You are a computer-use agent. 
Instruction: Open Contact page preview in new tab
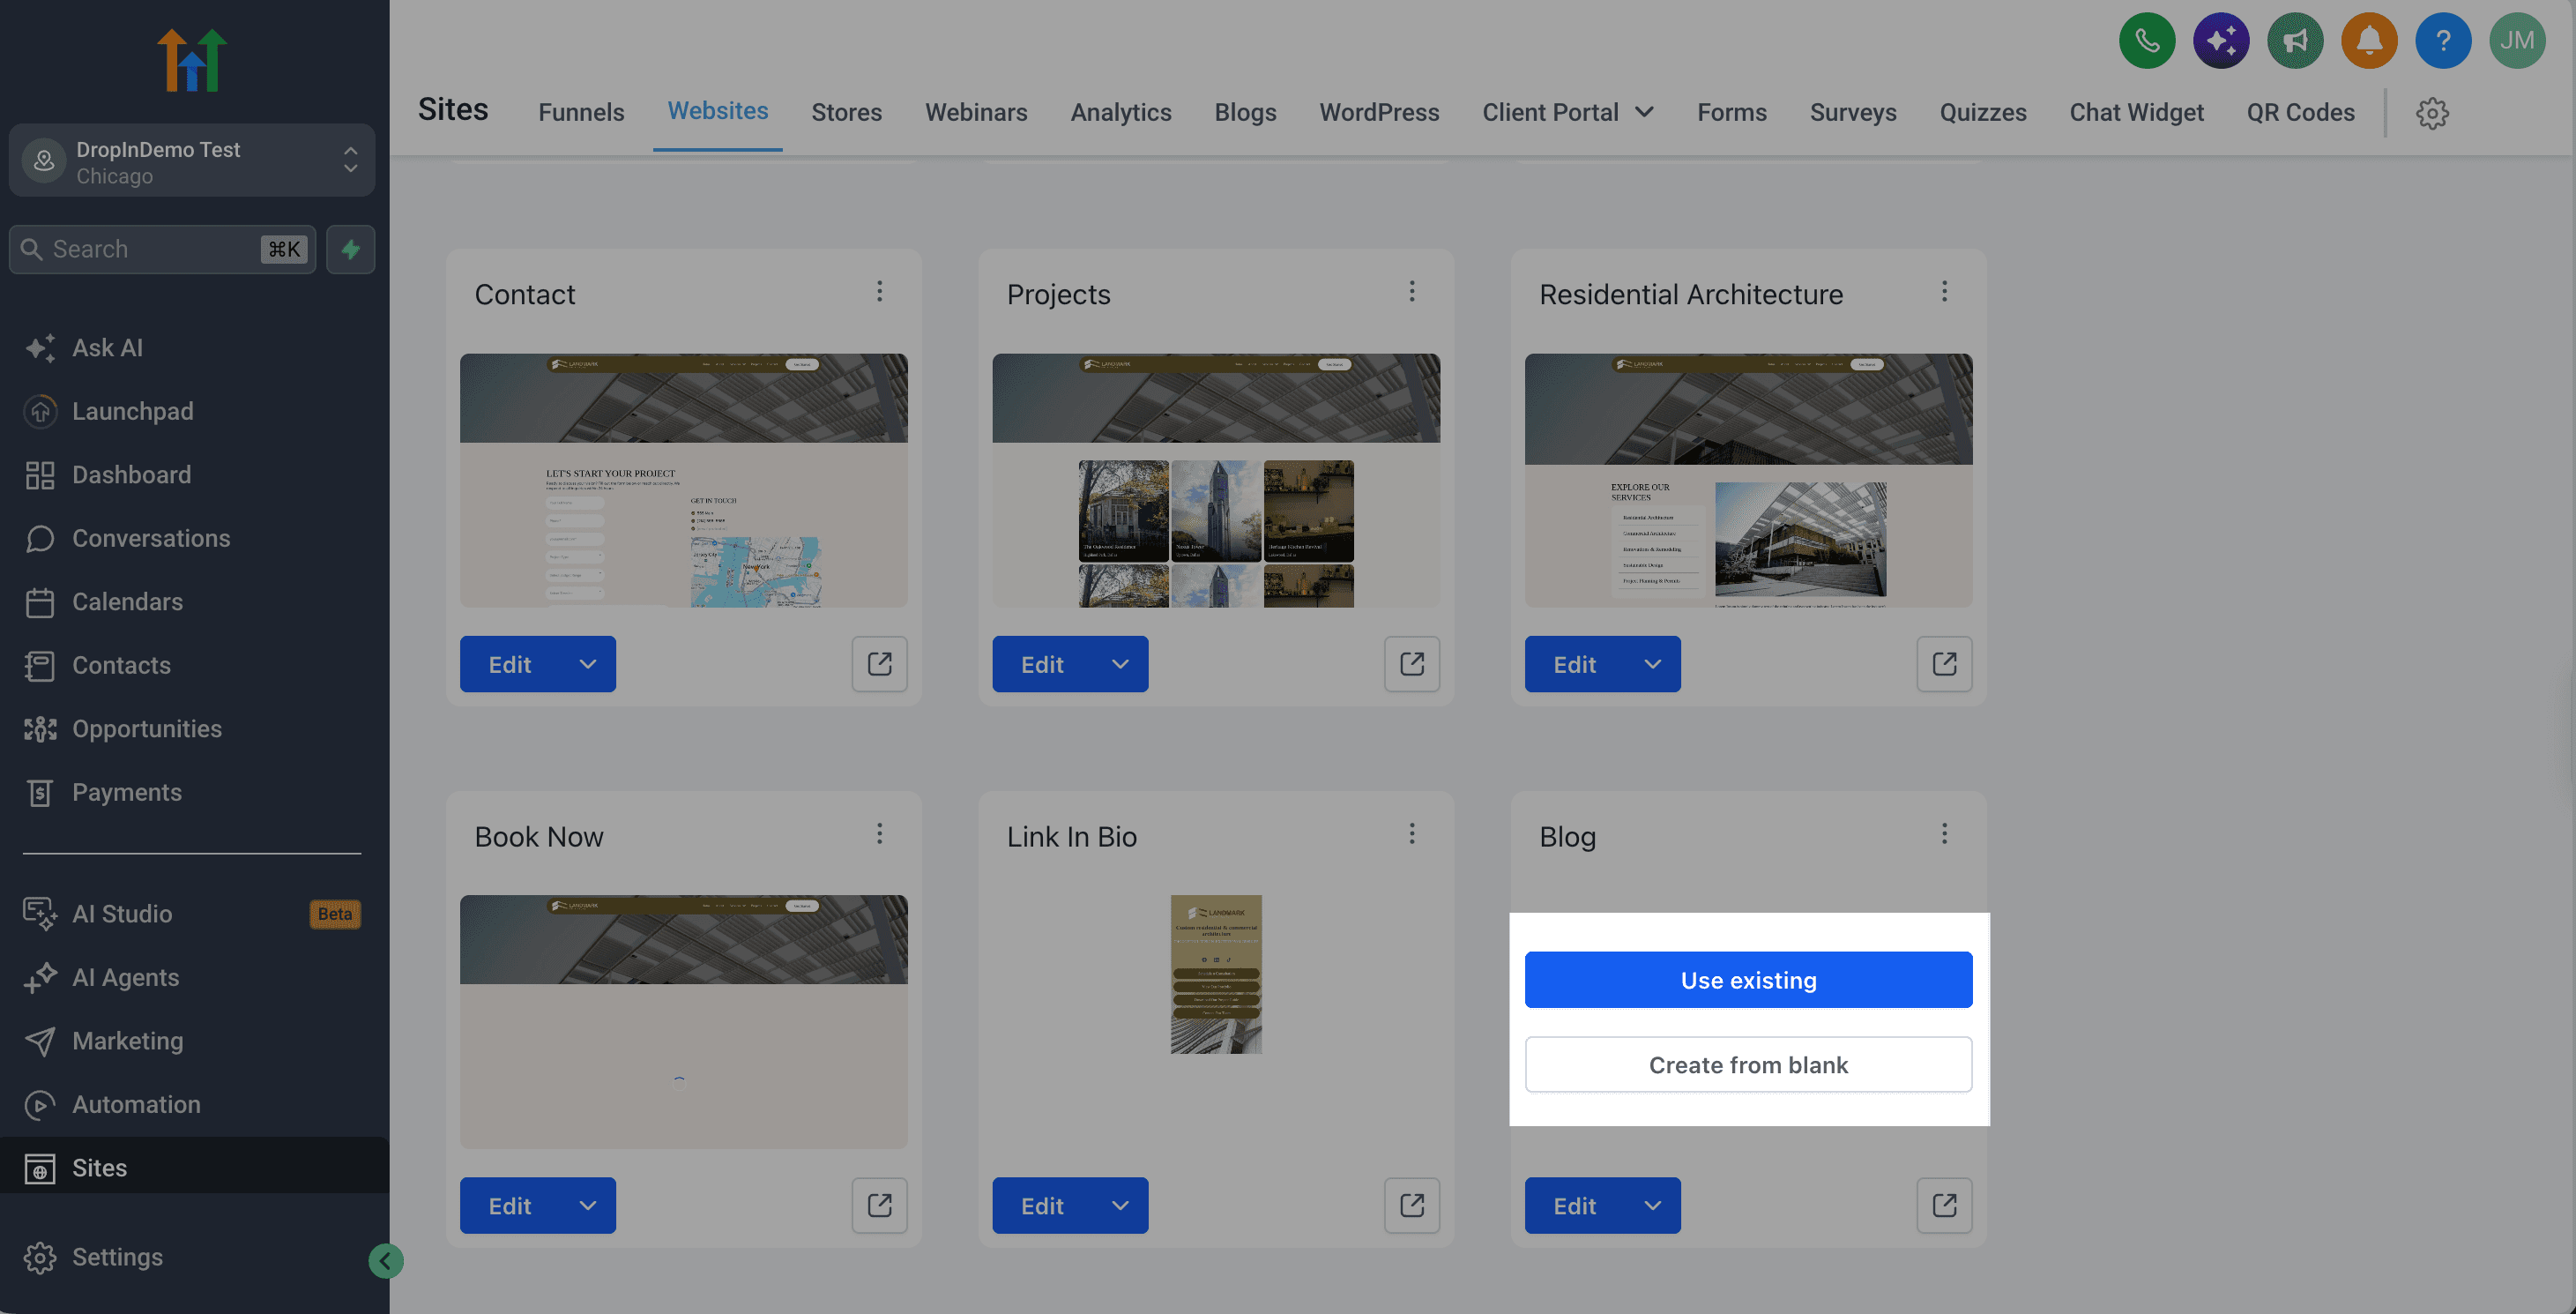coord(880,664)
